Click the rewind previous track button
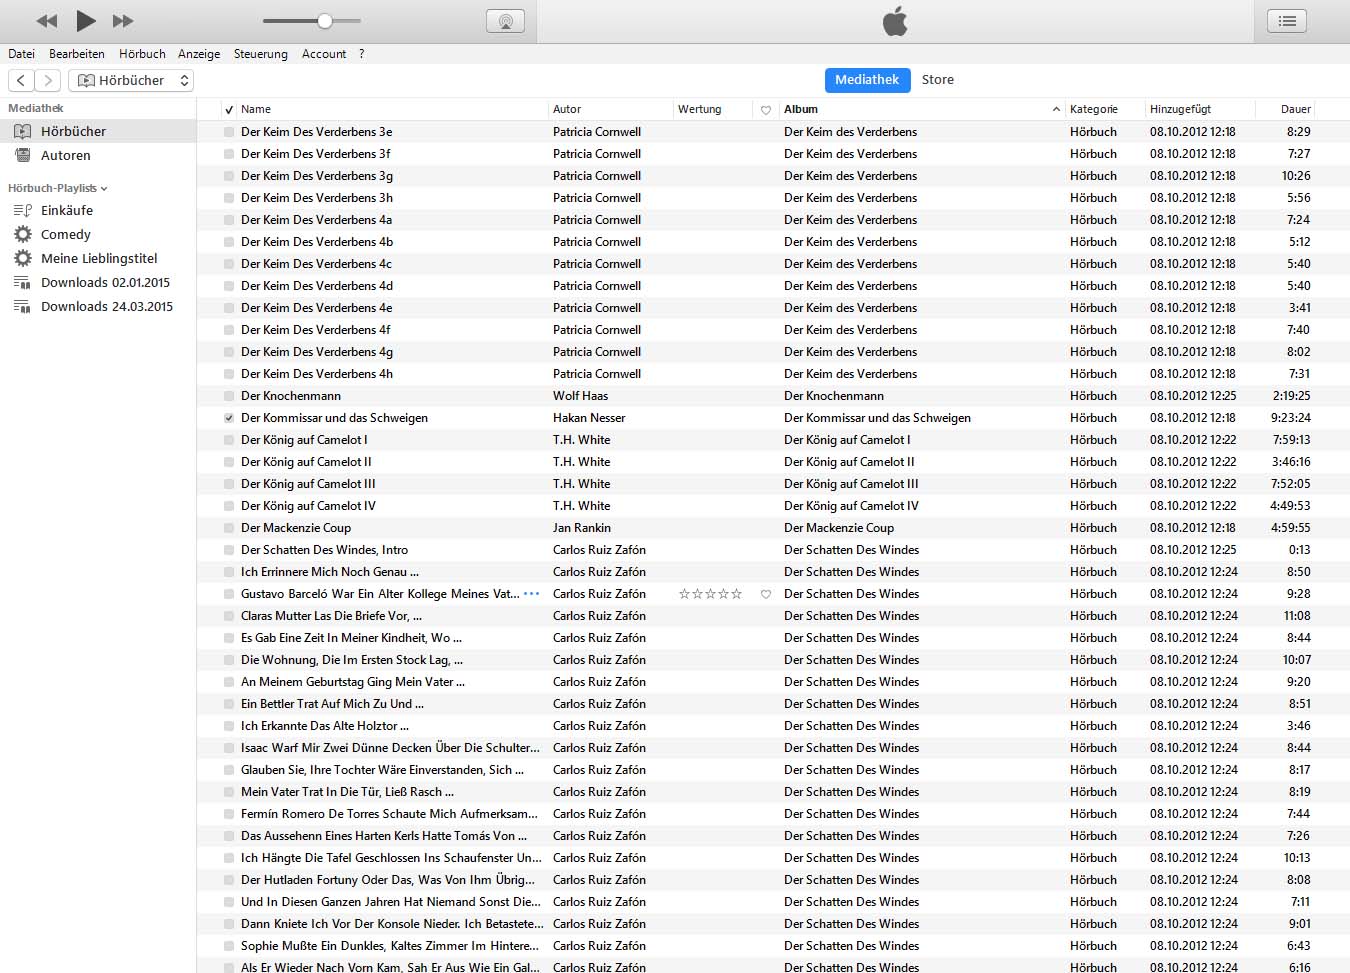The height and width of the screenshot is (973, 1350). pos(46,21)
